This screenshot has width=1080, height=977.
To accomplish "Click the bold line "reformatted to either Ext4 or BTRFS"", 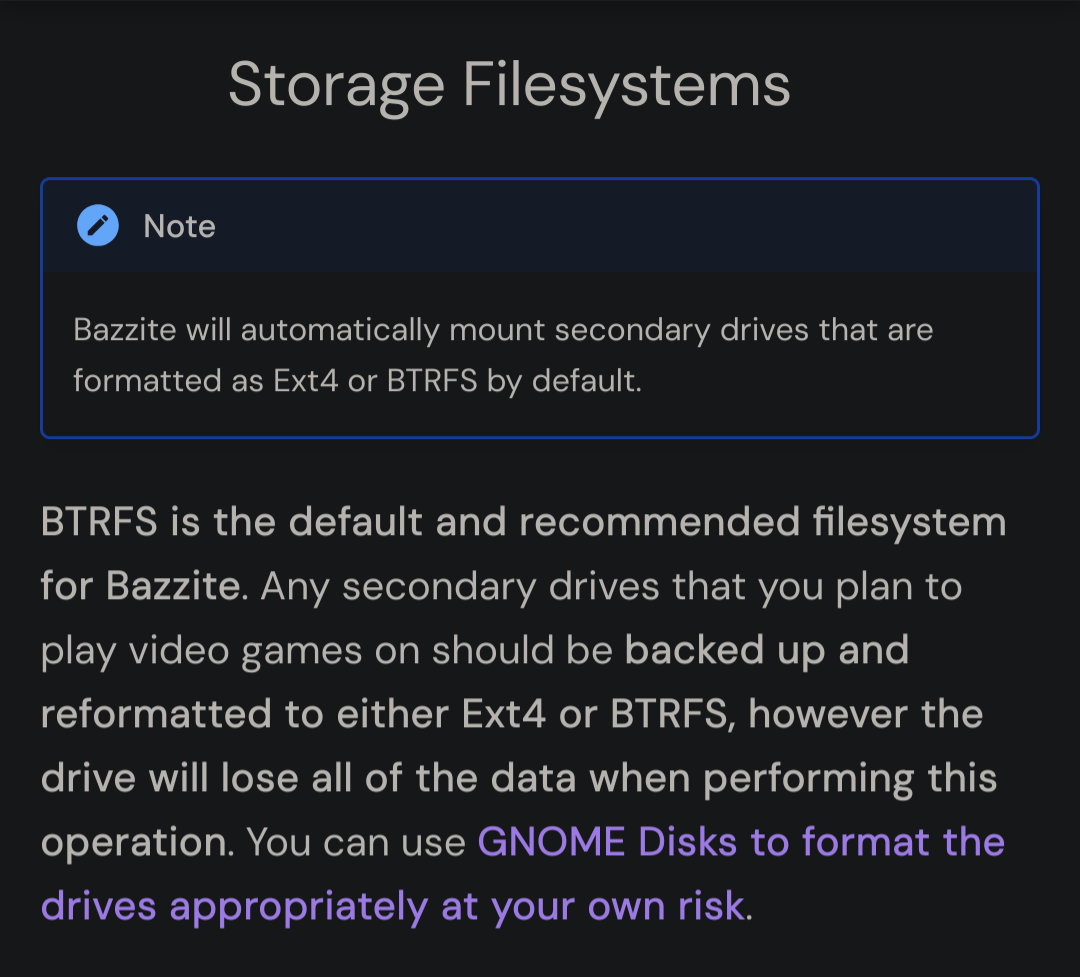I will click(x=384, y=714).
